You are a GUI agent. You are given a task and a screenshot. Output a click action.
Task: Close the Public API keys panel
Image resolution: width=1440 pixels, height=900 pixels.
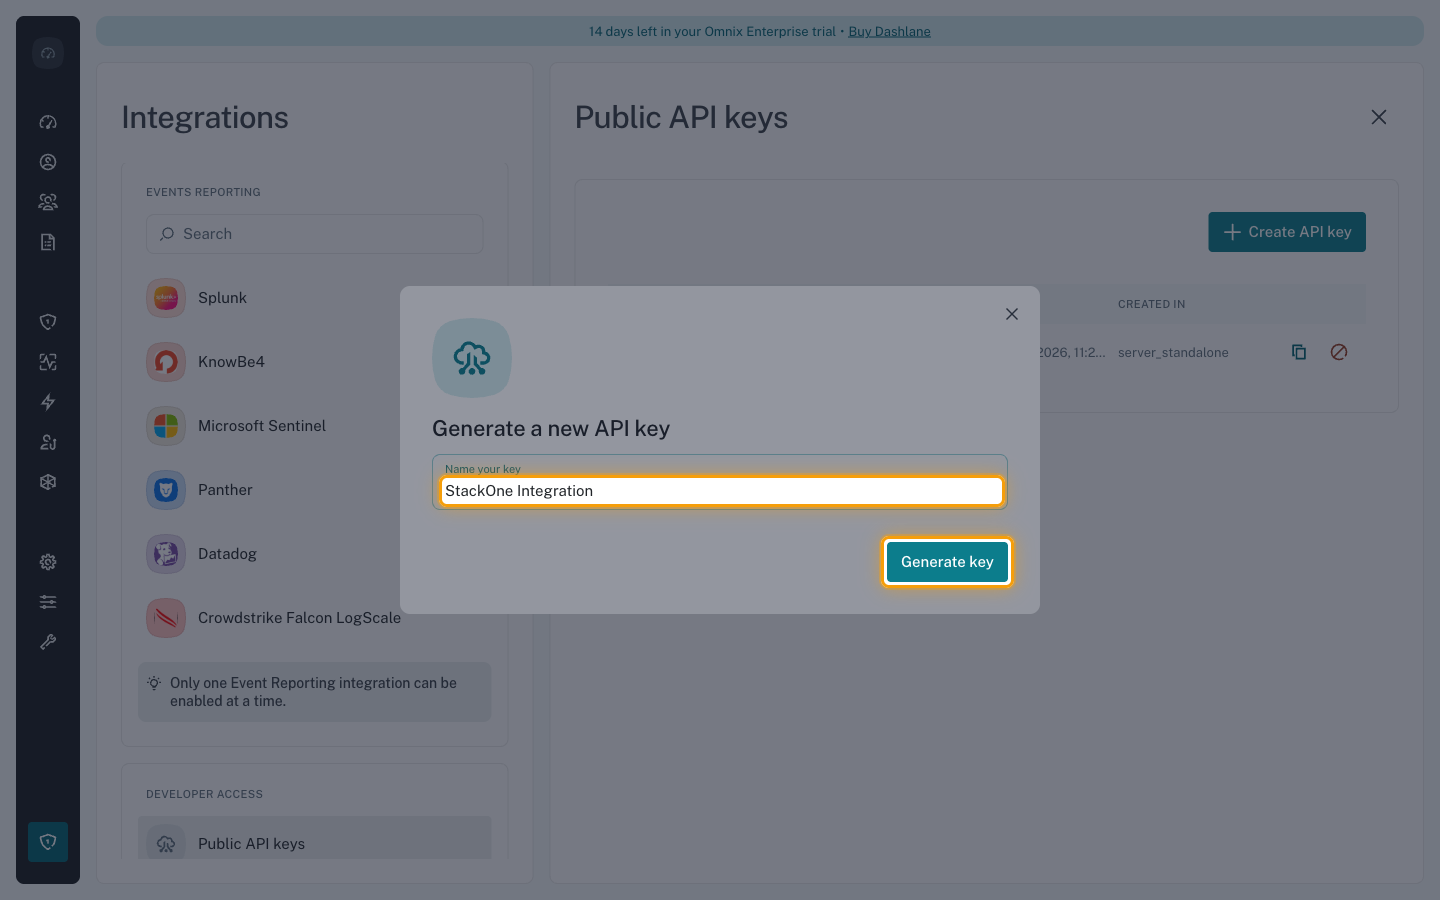point(1379,117)
